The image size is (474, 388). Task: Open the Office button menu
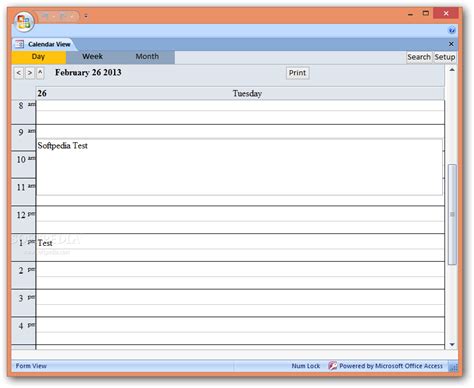coord(24,22)
